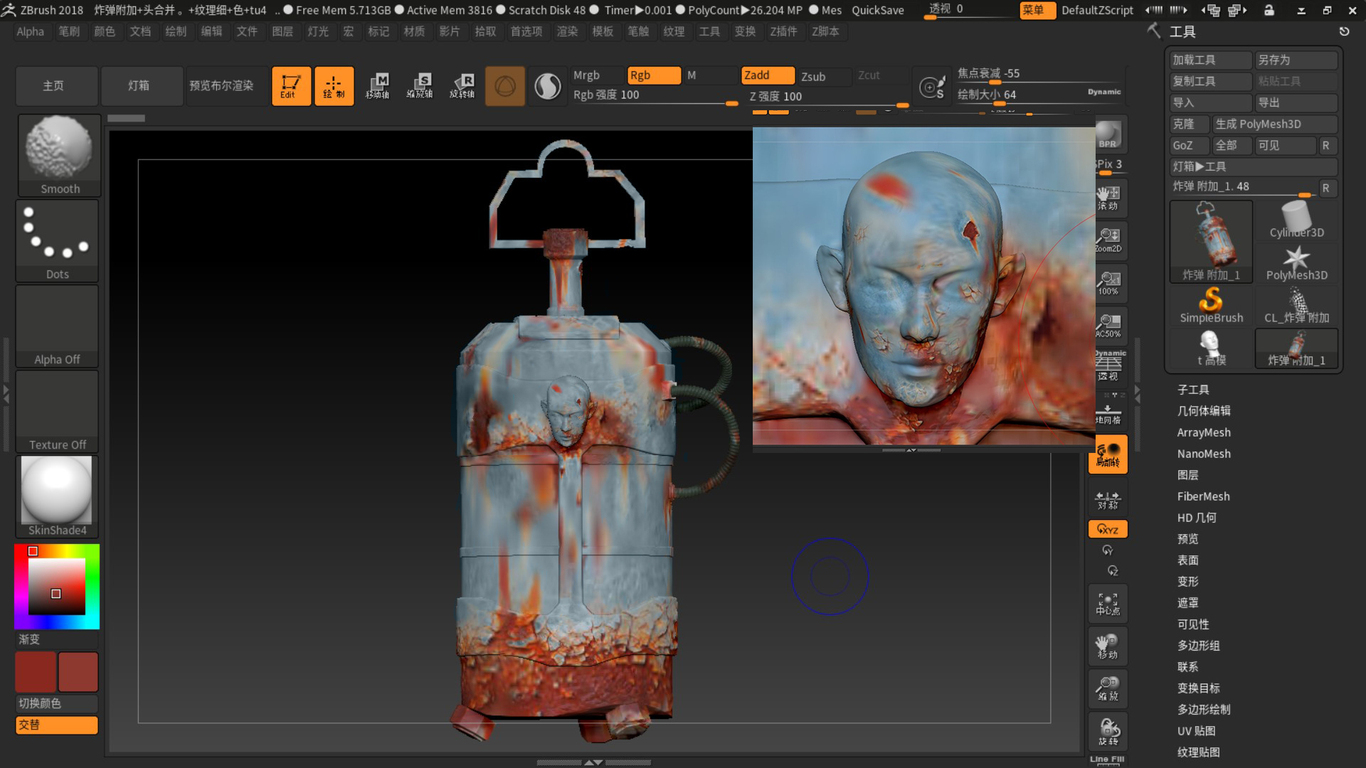The height and width of the screenshot is (768, 1366).
Task: Click the 生成 PolyMesh3D button
Action: tap(1275, 124)
